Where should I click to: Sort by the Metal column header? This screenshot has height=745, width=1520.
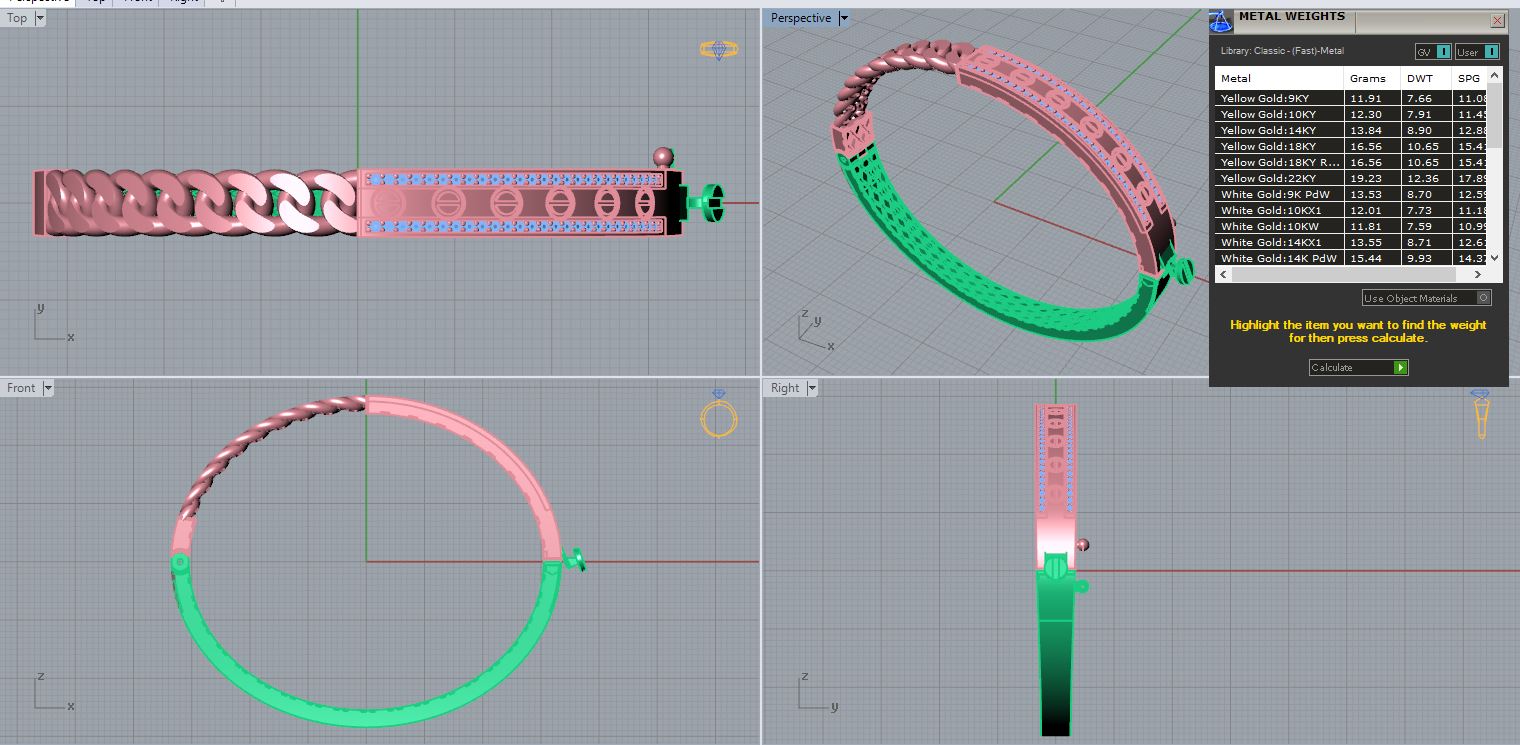point(1279,78)
